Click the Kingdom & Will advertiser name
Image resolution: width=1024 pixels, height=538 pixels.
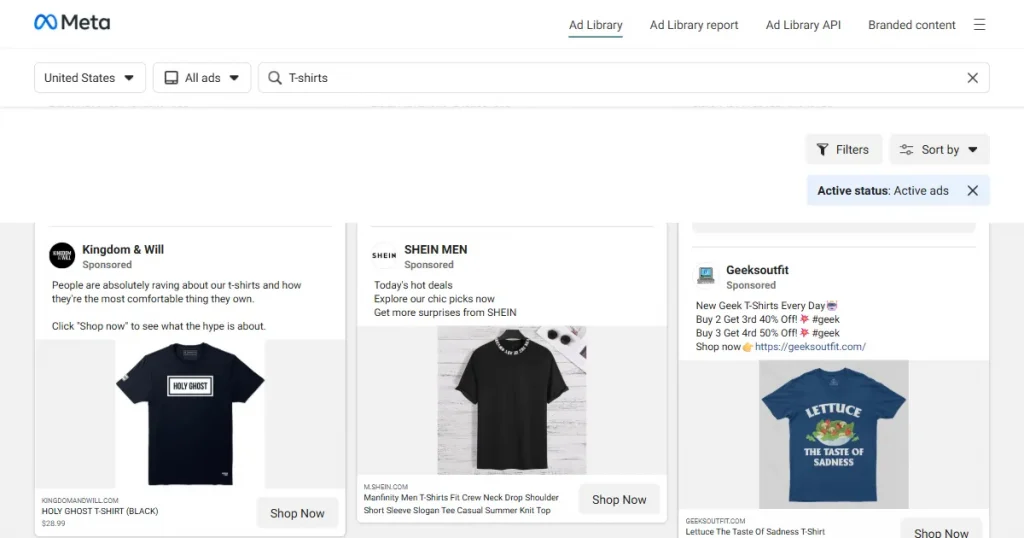point(123,249)
